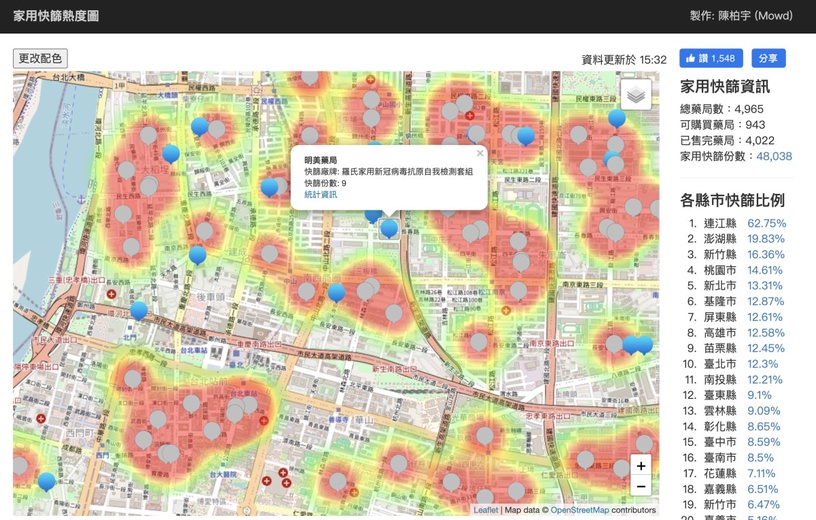This screenshot has width=816, height=520.
Task: Open the OpenStreetMap attribution link
Action: tap(579, 510)
